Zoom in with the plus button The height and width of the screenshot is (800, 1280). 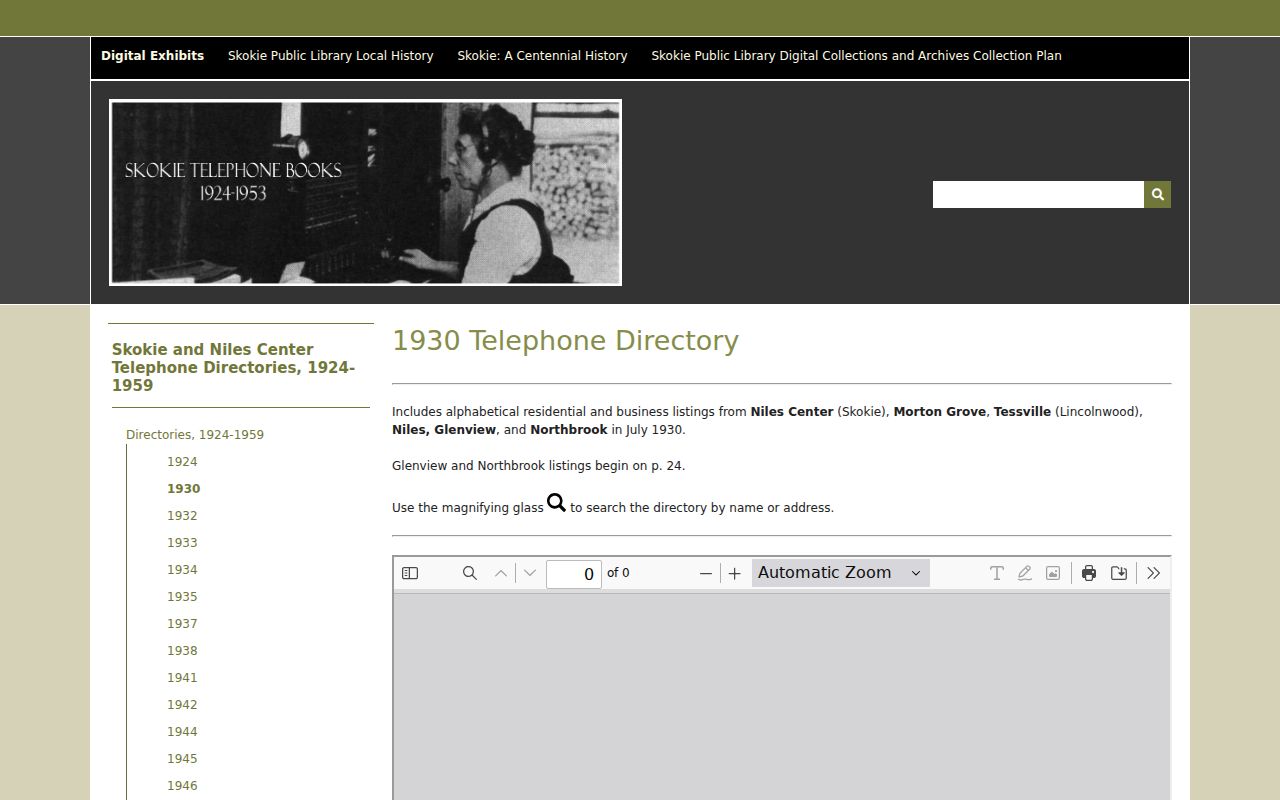pos(735,573)
